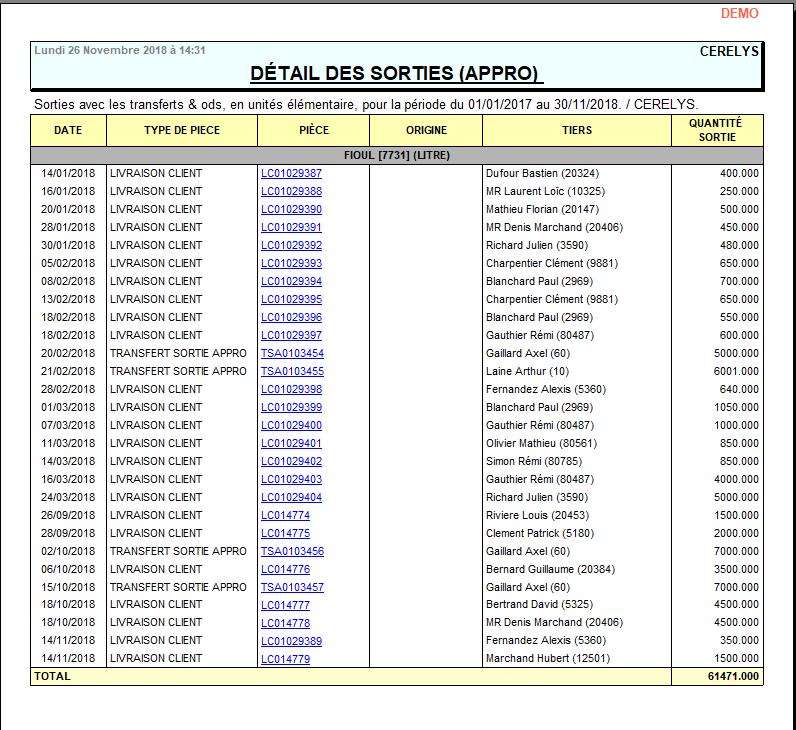Open piece link LC01029388
The image size is (796, 730).
(x=291, y=191)
